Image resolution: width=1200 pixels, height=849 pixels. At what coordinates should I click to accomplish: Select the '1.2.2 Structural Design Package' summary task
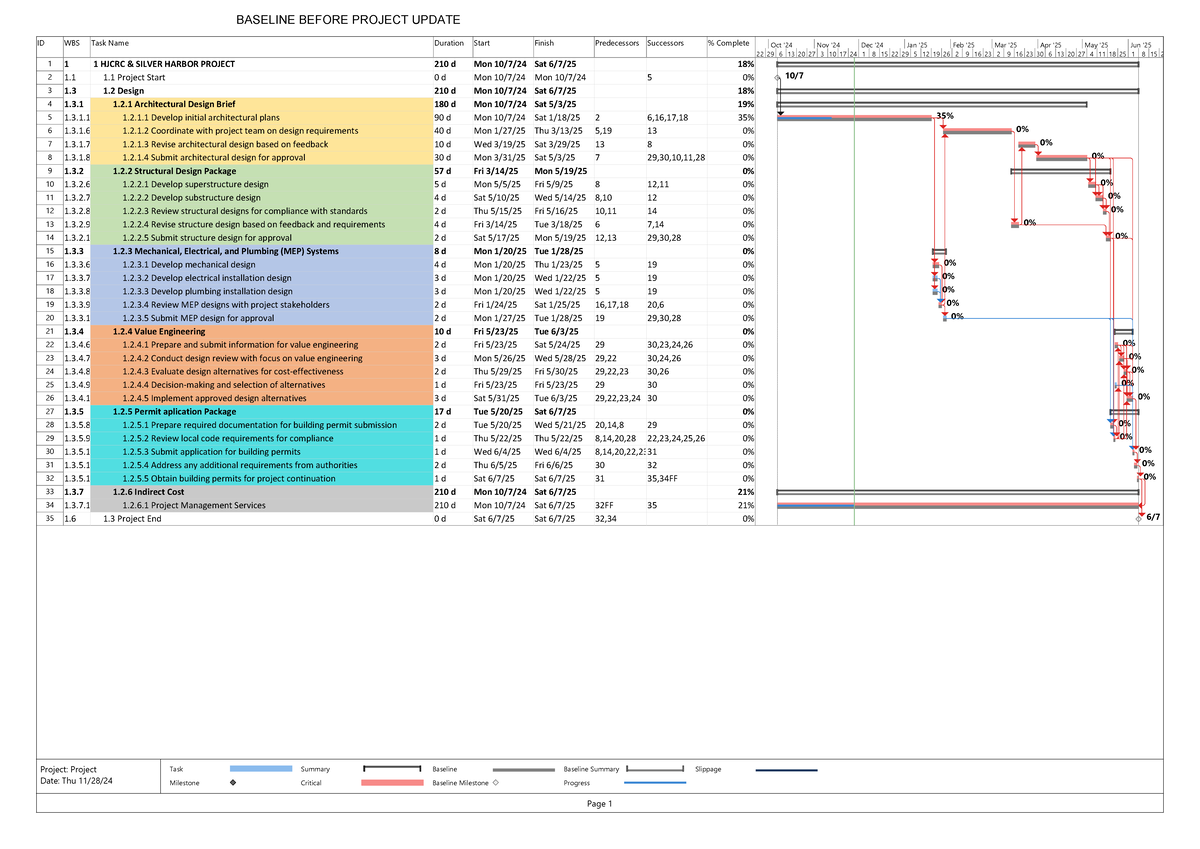point(175,171)
